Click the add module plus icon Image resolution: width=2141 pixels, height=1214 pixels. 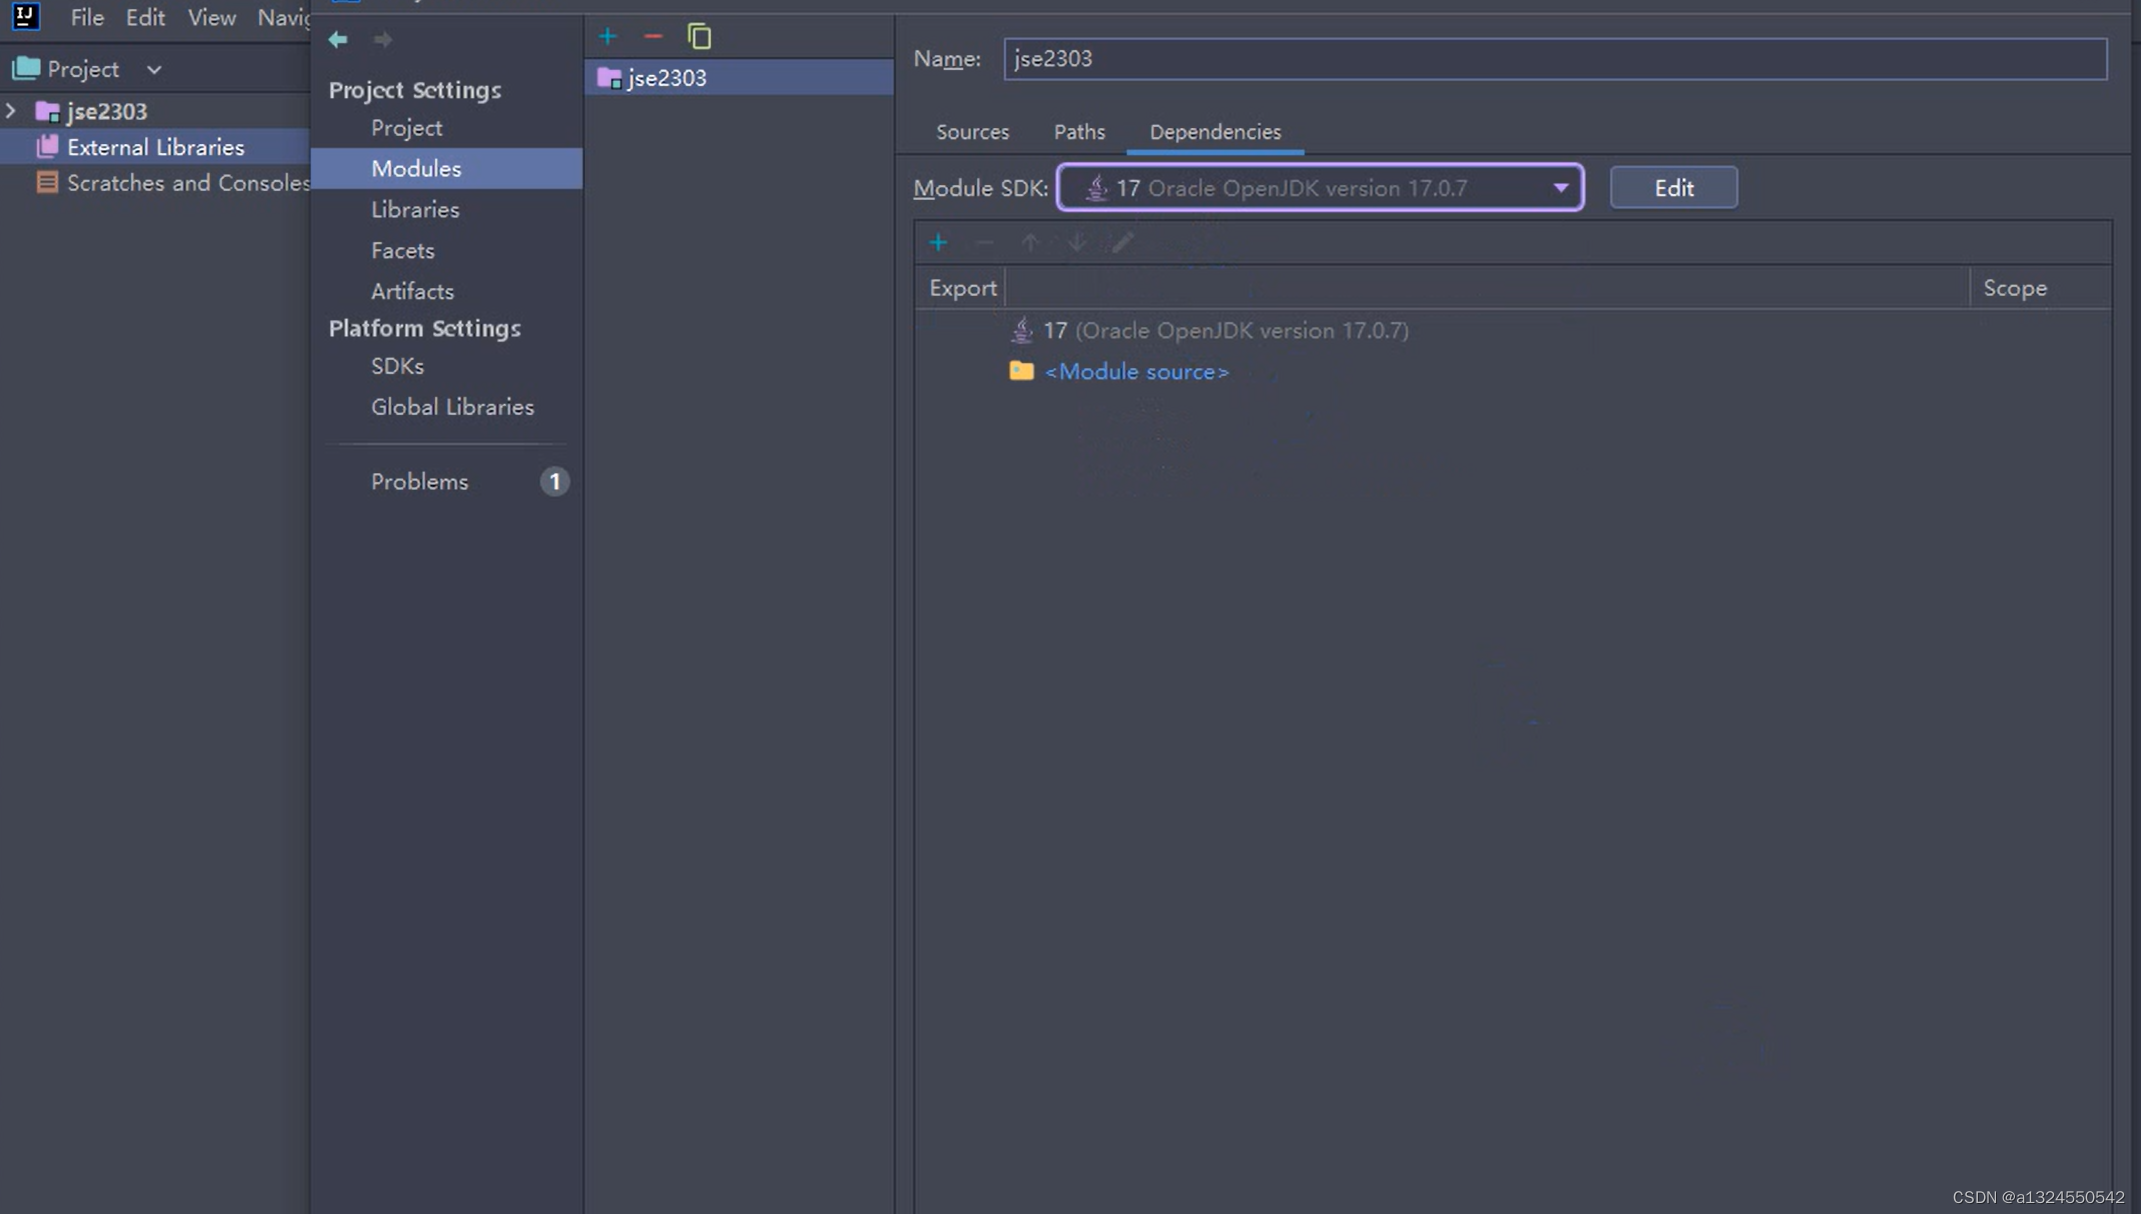coord(607,37)
